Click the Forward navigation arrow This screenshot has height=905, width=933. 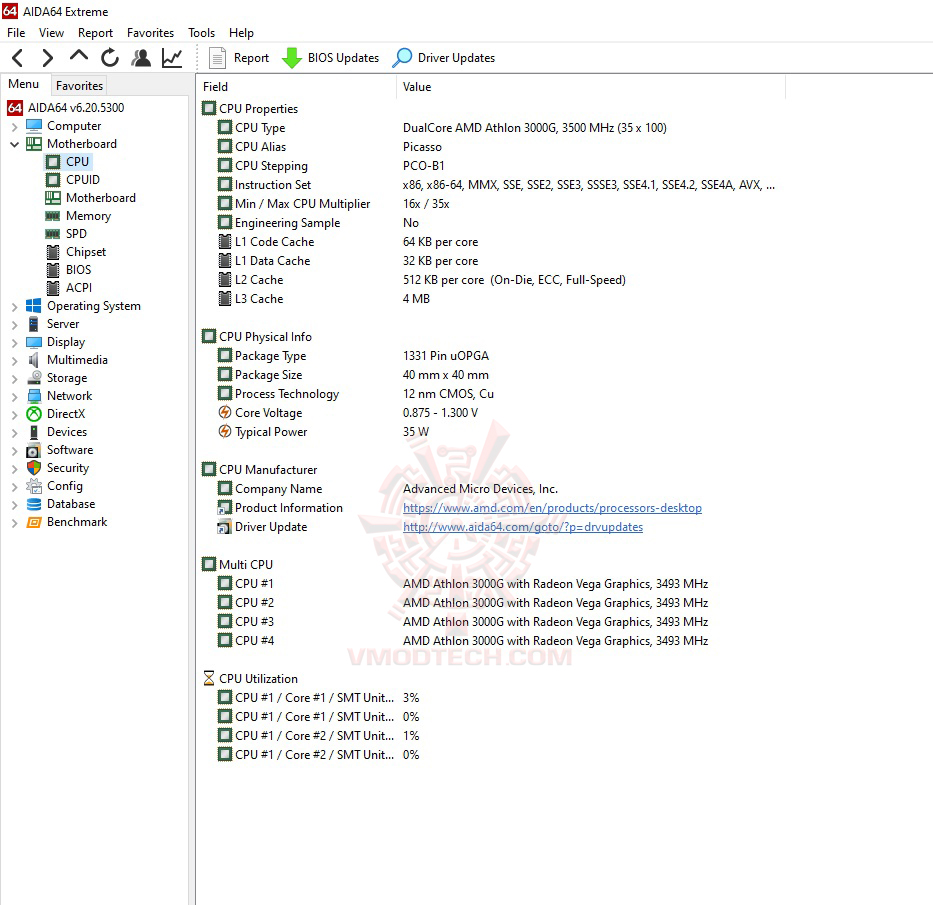coord(48,58)
